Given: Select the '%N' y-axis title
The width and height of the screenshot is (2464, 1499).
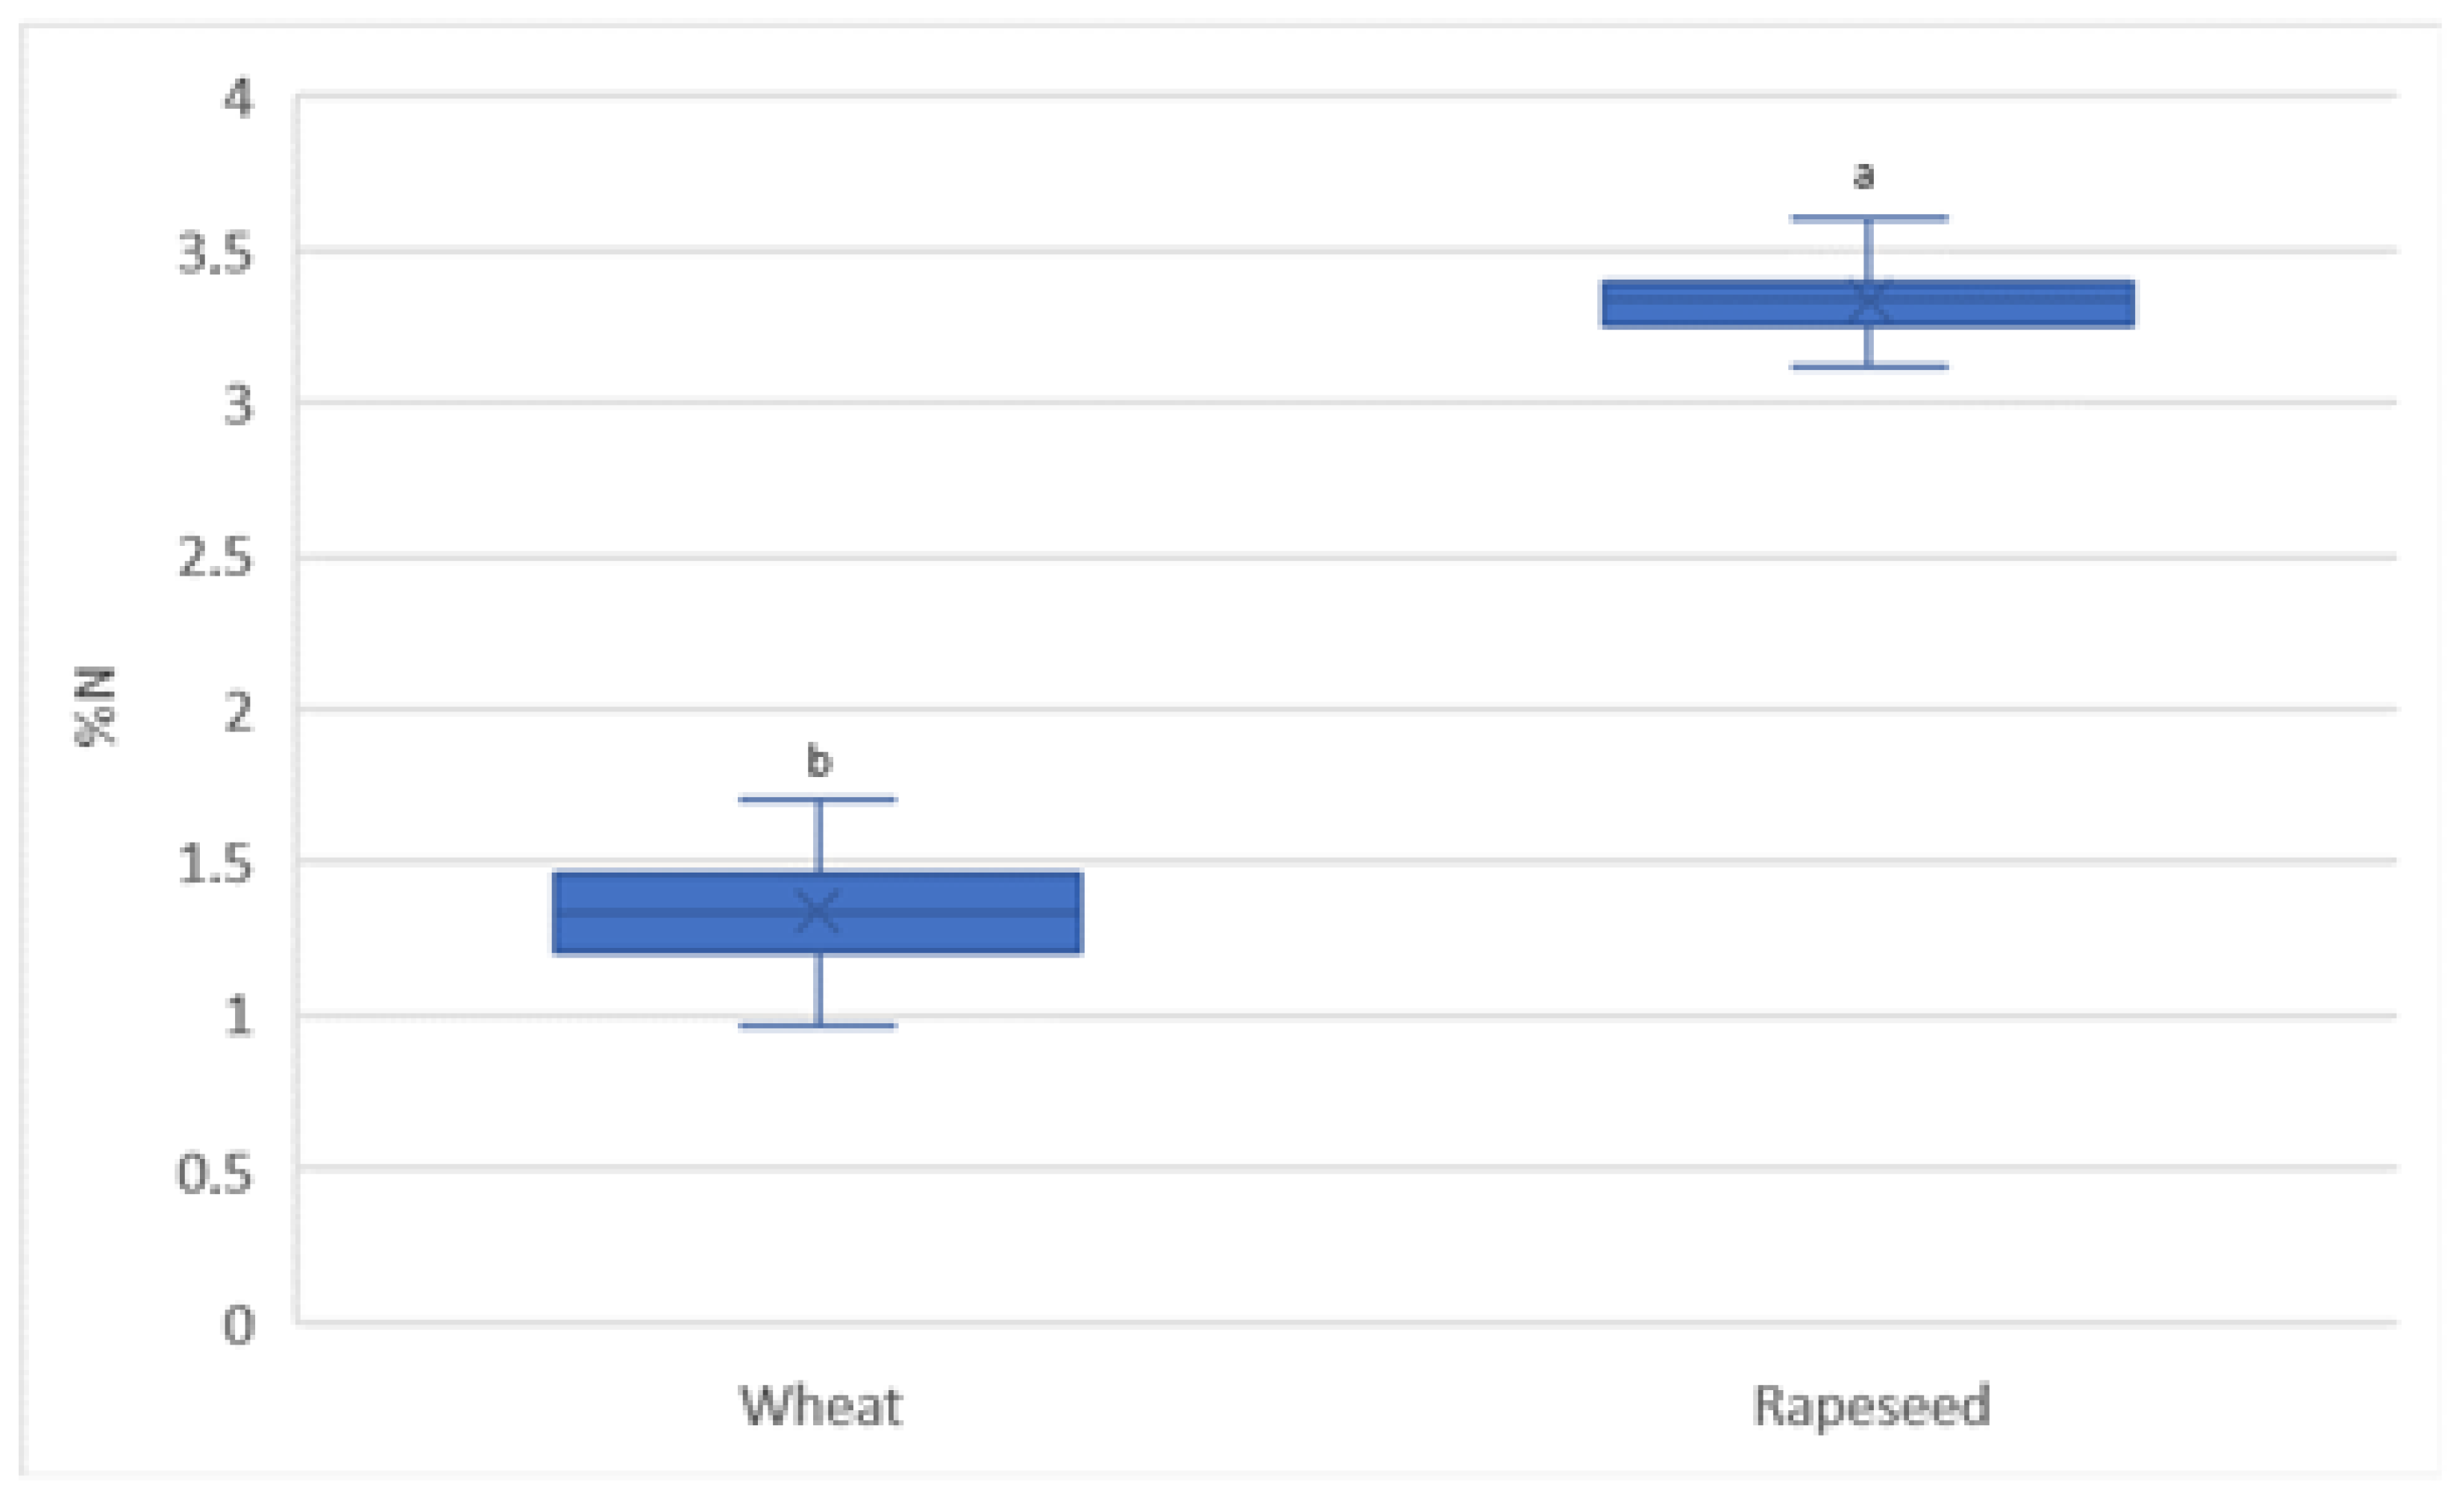Looking at the screenshot, I should coord(96,707).
